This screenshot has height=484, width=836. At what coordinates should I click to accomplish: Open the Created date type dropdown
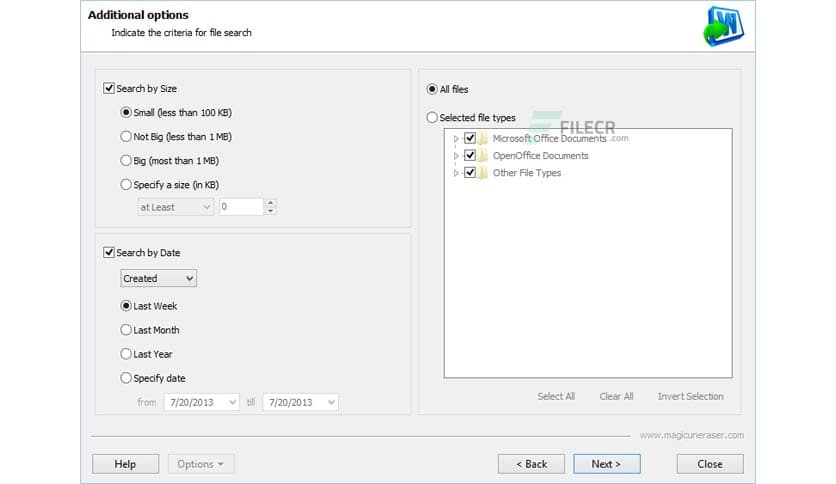coord(158,279)
